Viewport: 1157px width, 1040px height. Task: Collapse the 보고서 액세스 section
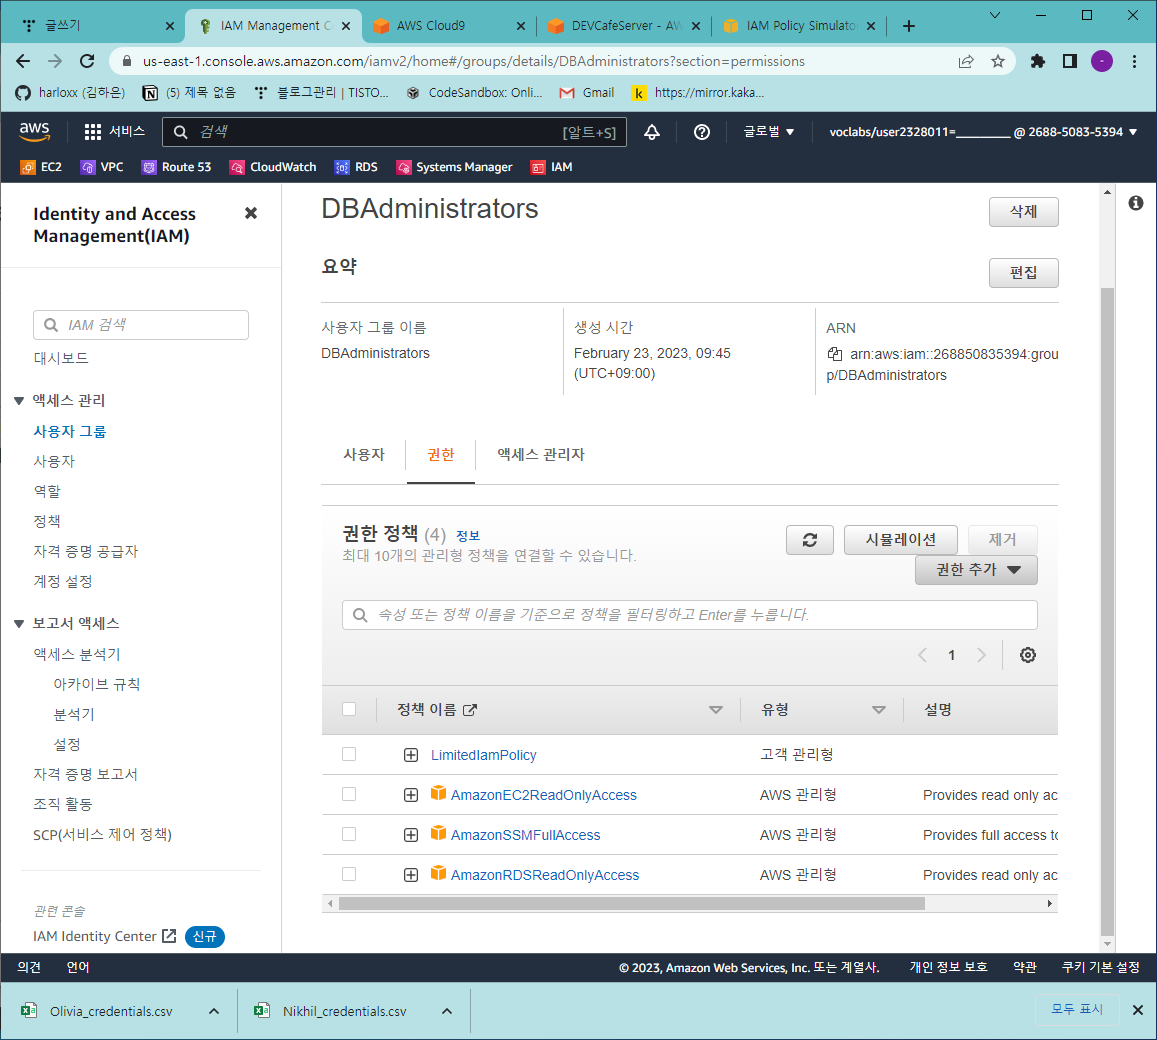[19, 624]
